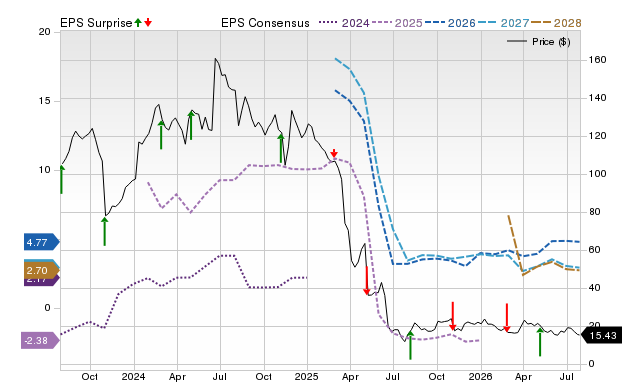
Task: Select the 2026 dark blue legend entry
Action: coord(450,23)
